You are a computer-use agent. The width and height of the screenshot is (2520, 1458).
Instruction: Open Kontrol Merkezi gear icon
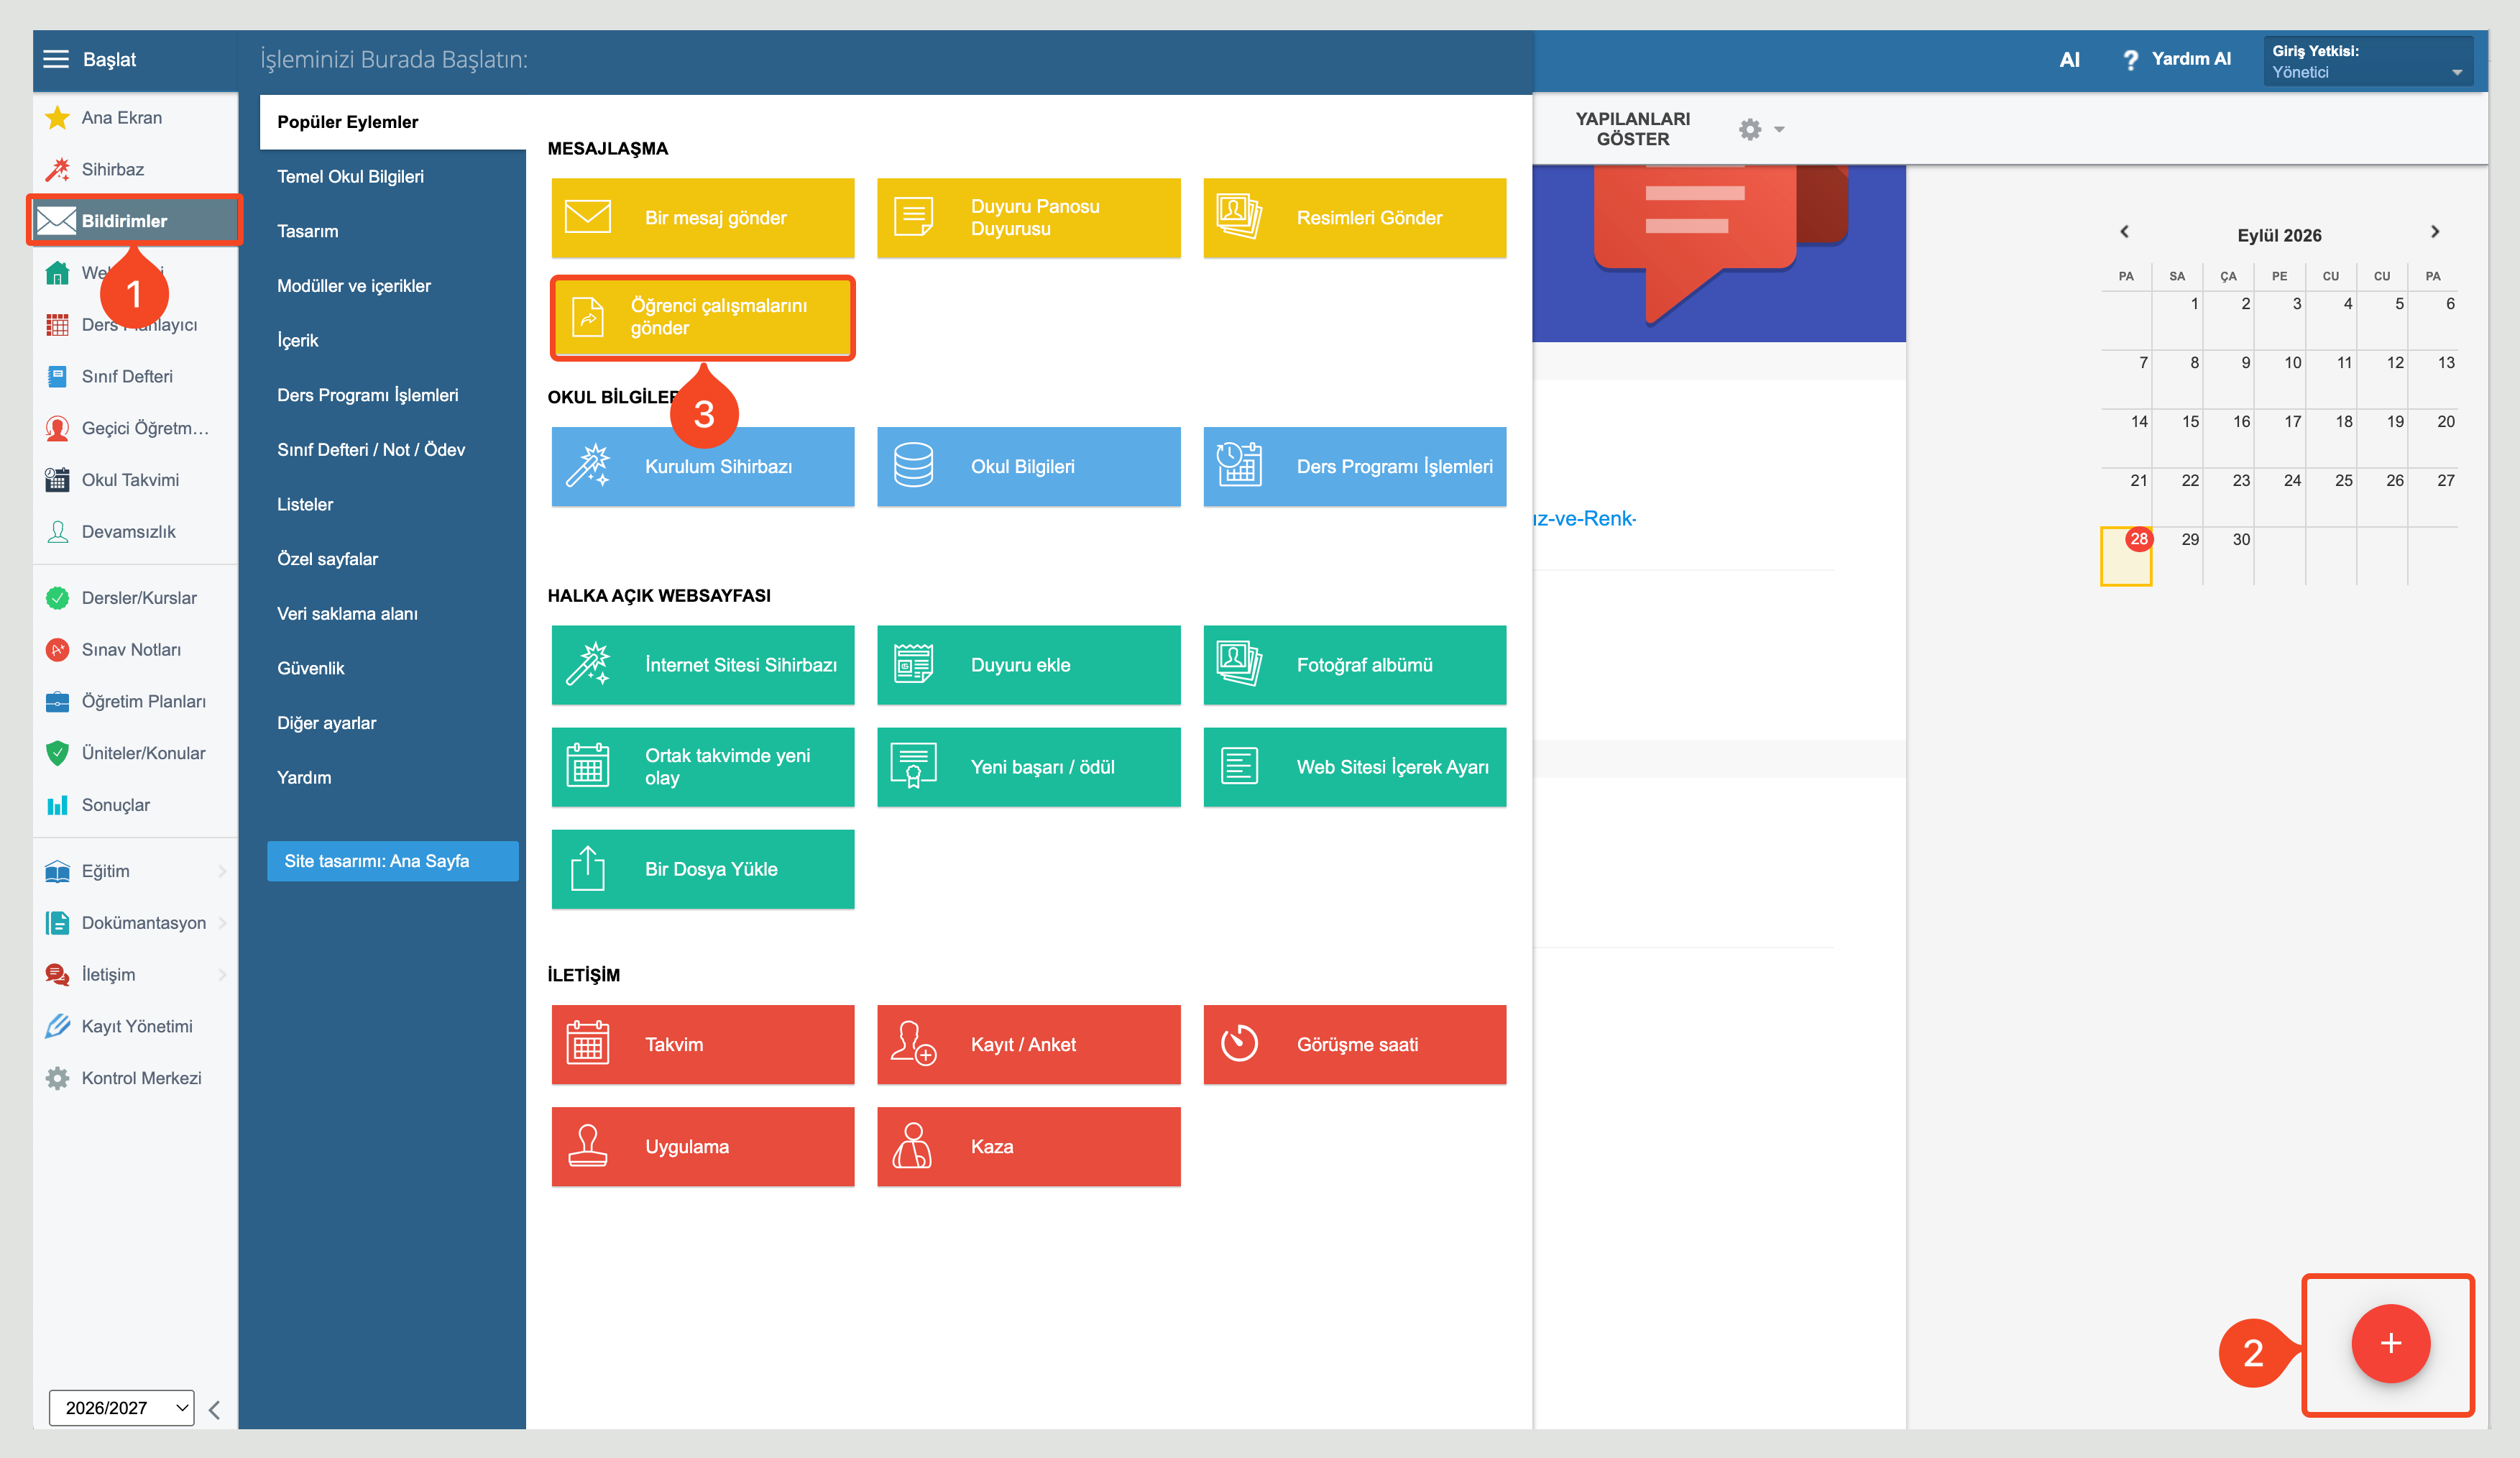pos(57,1078)
